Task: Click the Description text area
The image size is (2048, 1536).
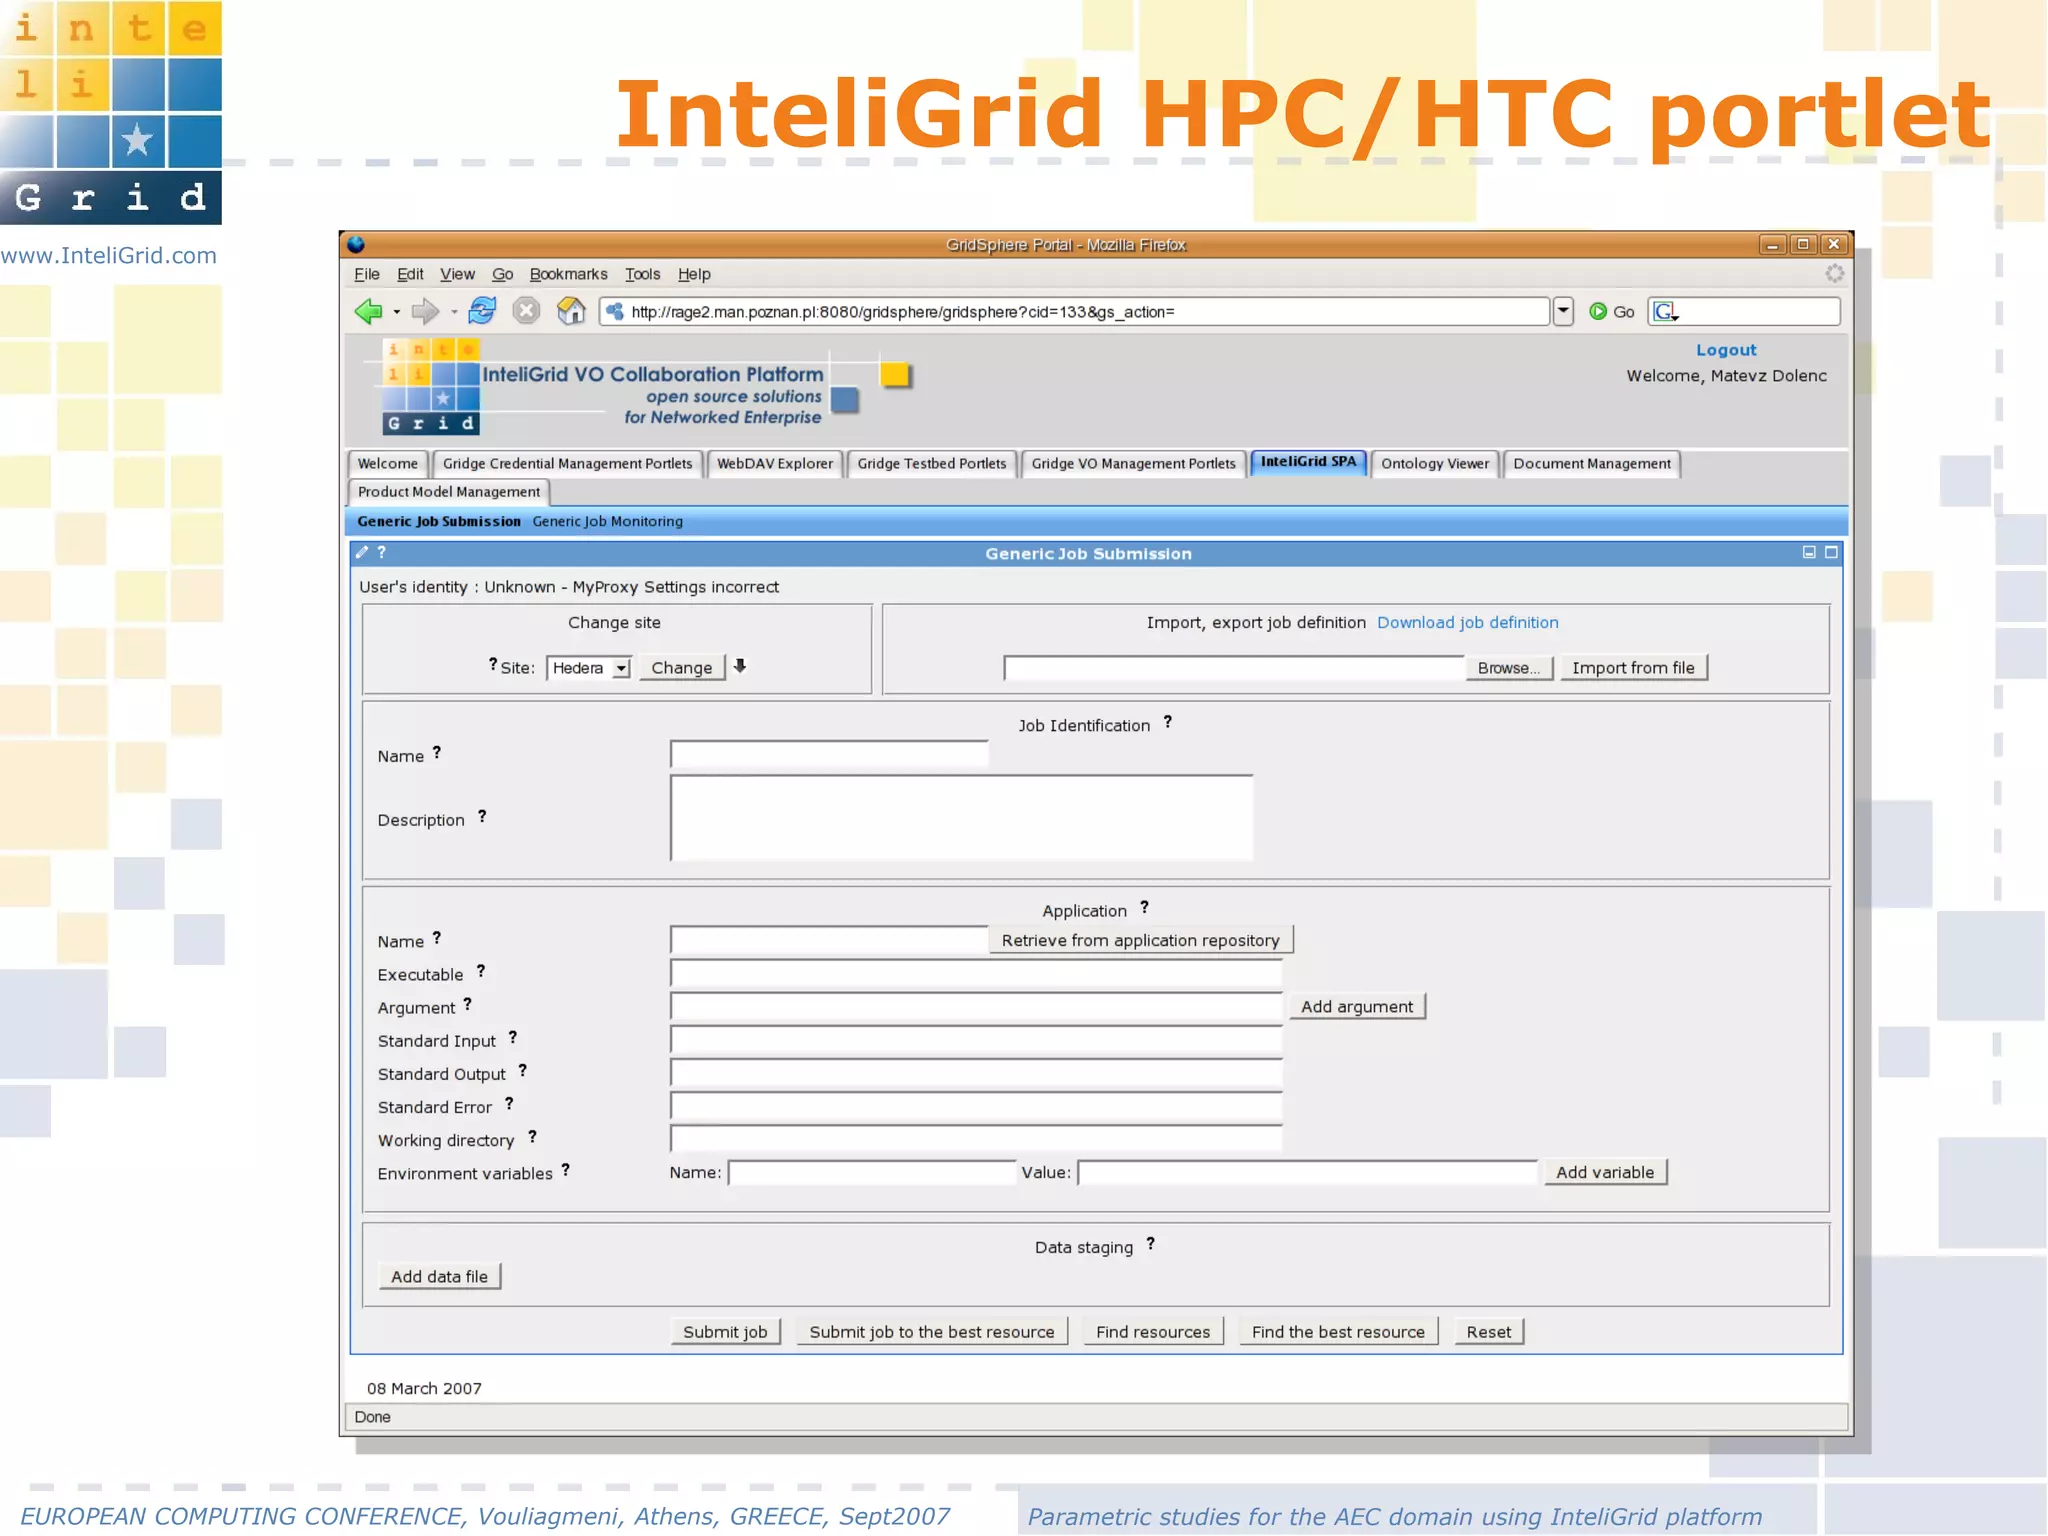Action: (961, 818)
